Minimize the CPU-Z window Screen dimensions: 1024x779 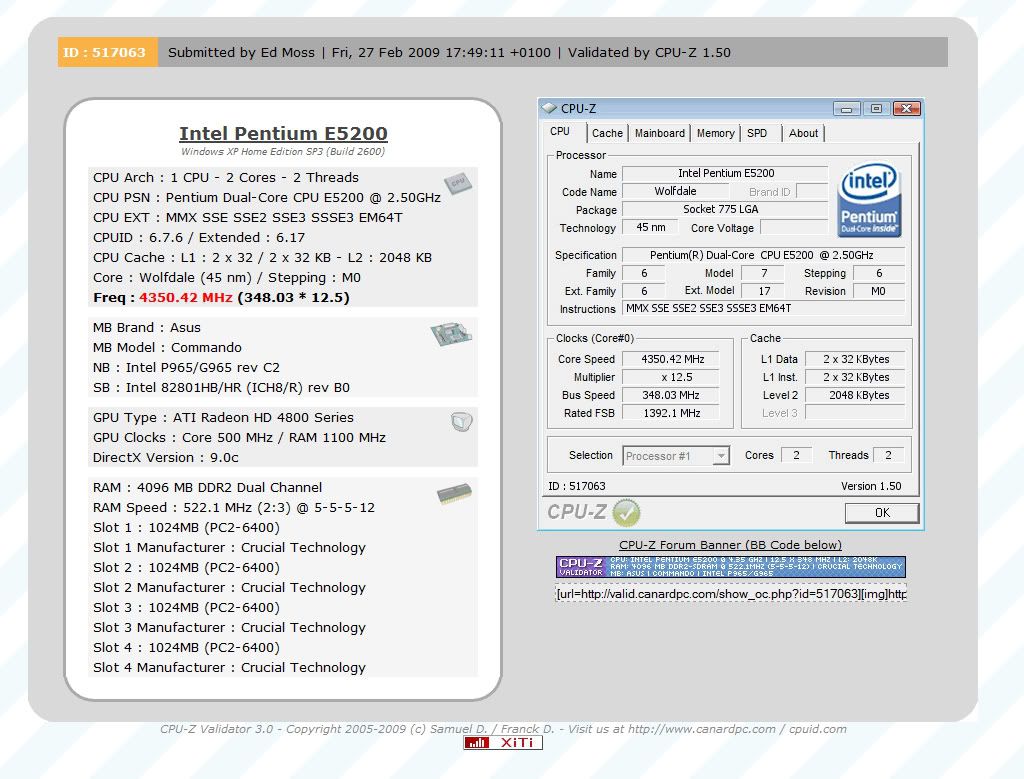click(x=846, y=108)
